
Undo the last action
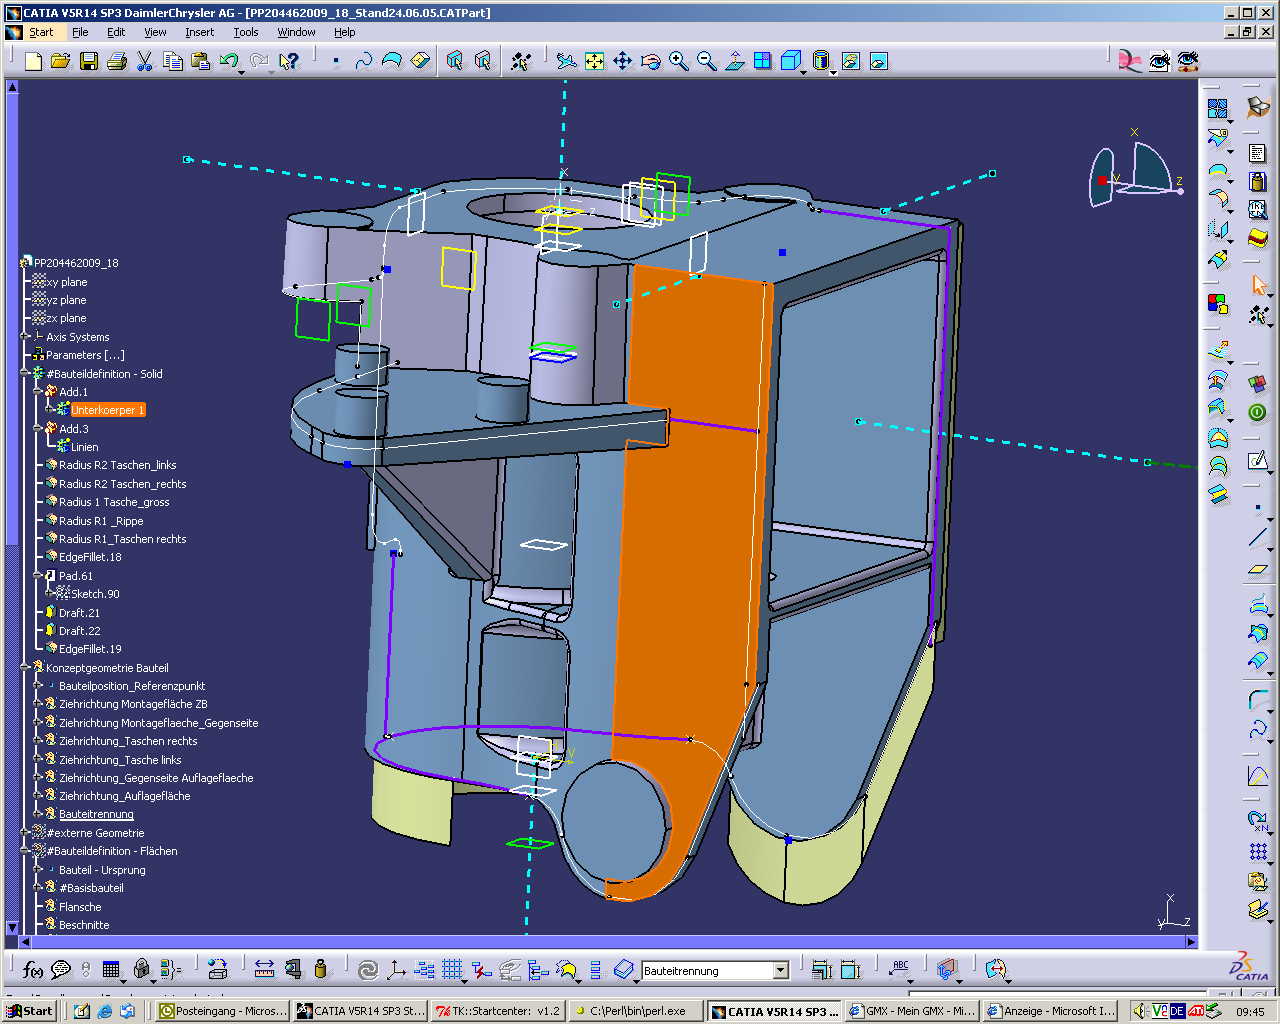point(228,62)
